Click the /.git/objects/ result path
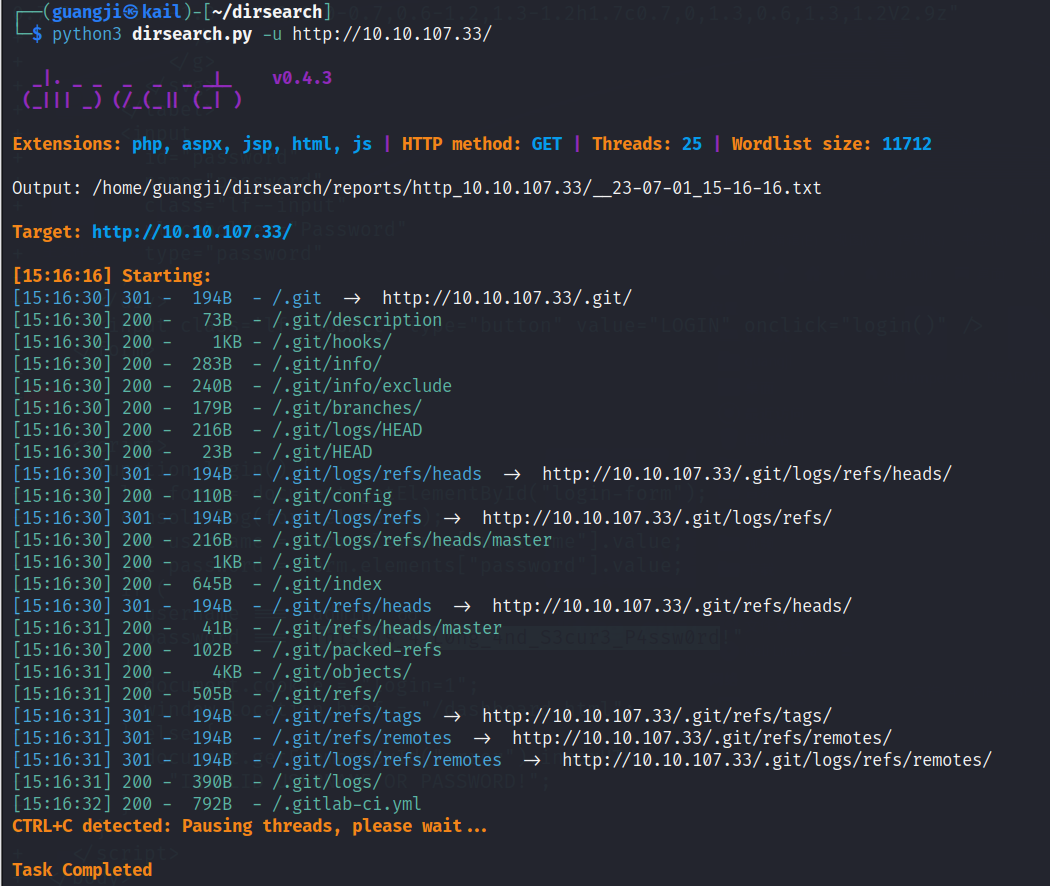Image resolution: width=1050 pixels, height=886 pixels. coord(342,672)
